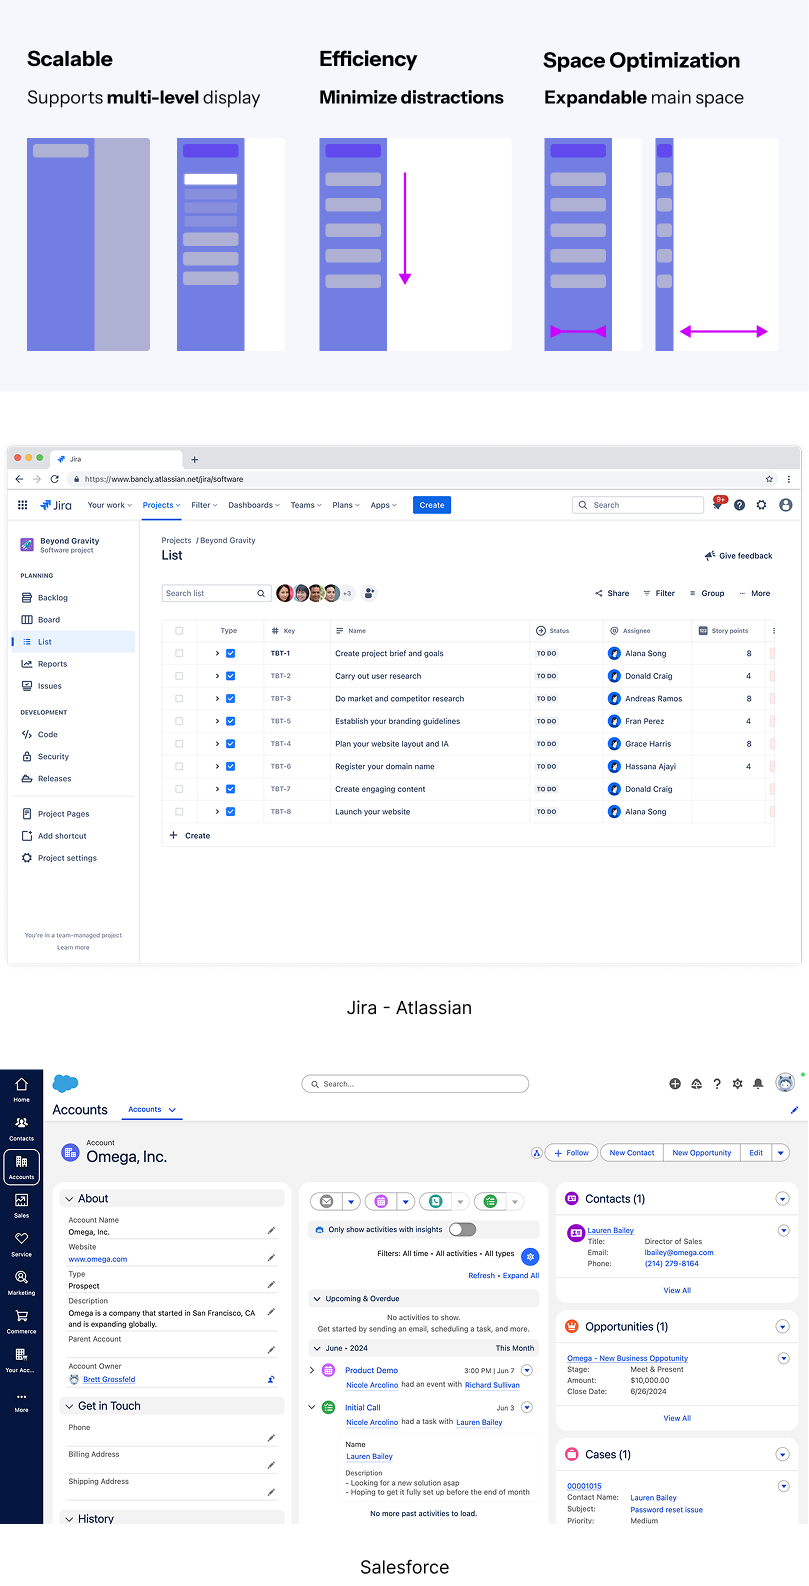Open Opportunities (1) card dropdown arrow
809x1586 pixels.
point(783,1327)
